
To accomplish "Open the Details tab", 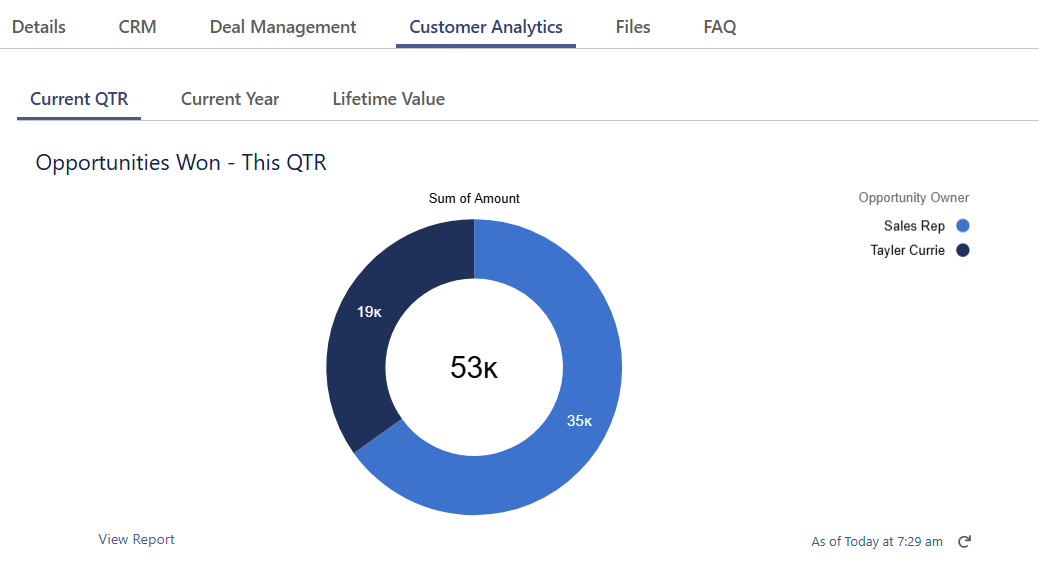I will 39,27.
